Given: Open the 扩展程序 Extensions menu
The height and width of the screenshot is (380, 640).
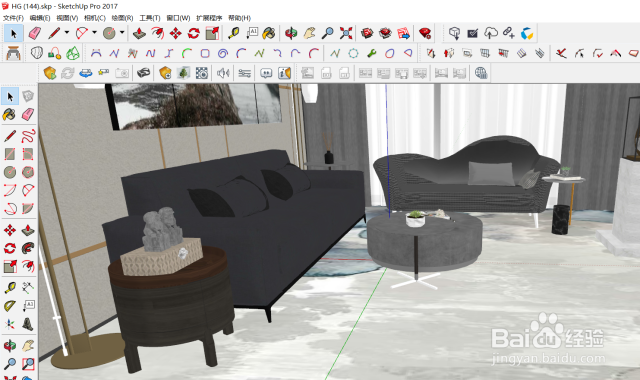Looking at the screenshot, I should (209, 18).
